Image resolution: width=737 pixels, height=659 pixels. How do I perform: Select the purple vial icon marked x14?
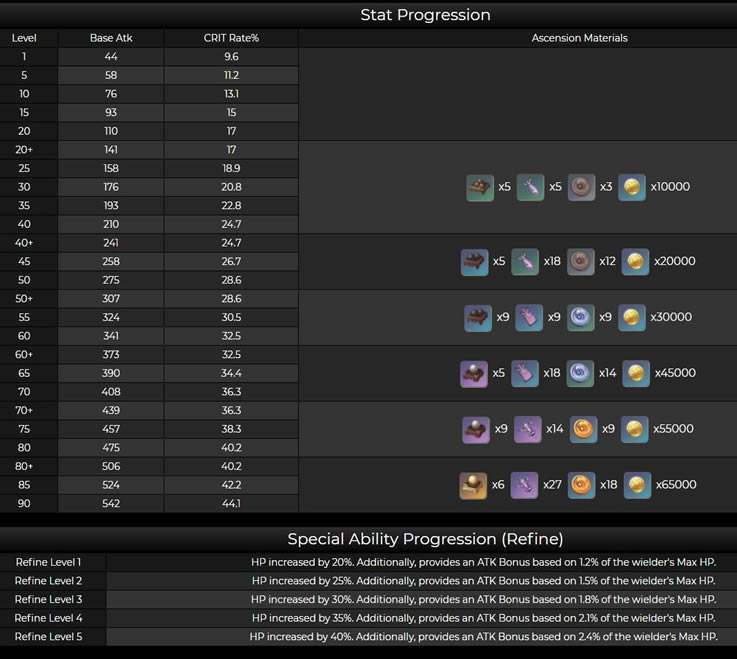(527, 430)
